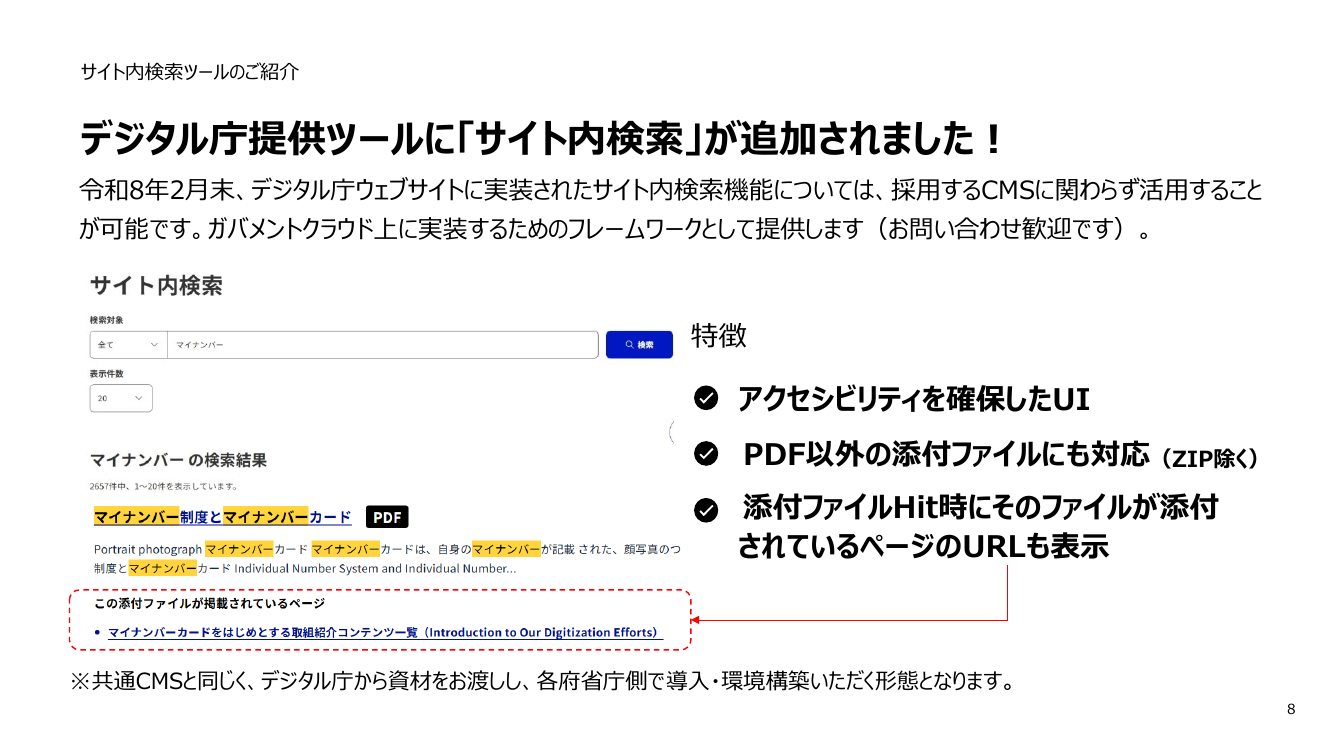Click the black PDF badge
Viewport: 1334px width, 750px height.
point(387,517)
